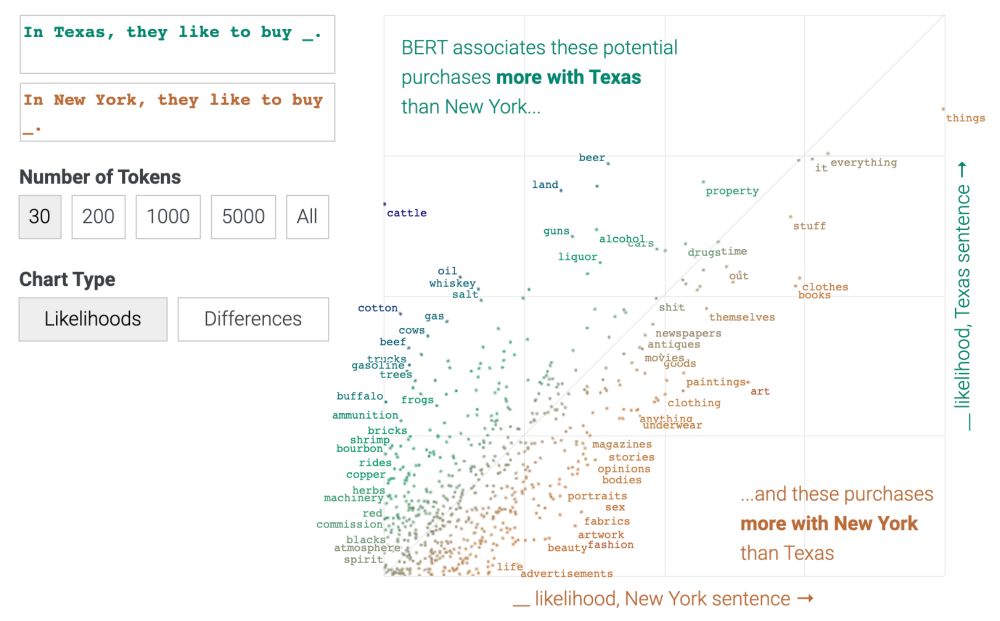
Task: Click the 'things' point in the chart
Action: tap(965, 118)
